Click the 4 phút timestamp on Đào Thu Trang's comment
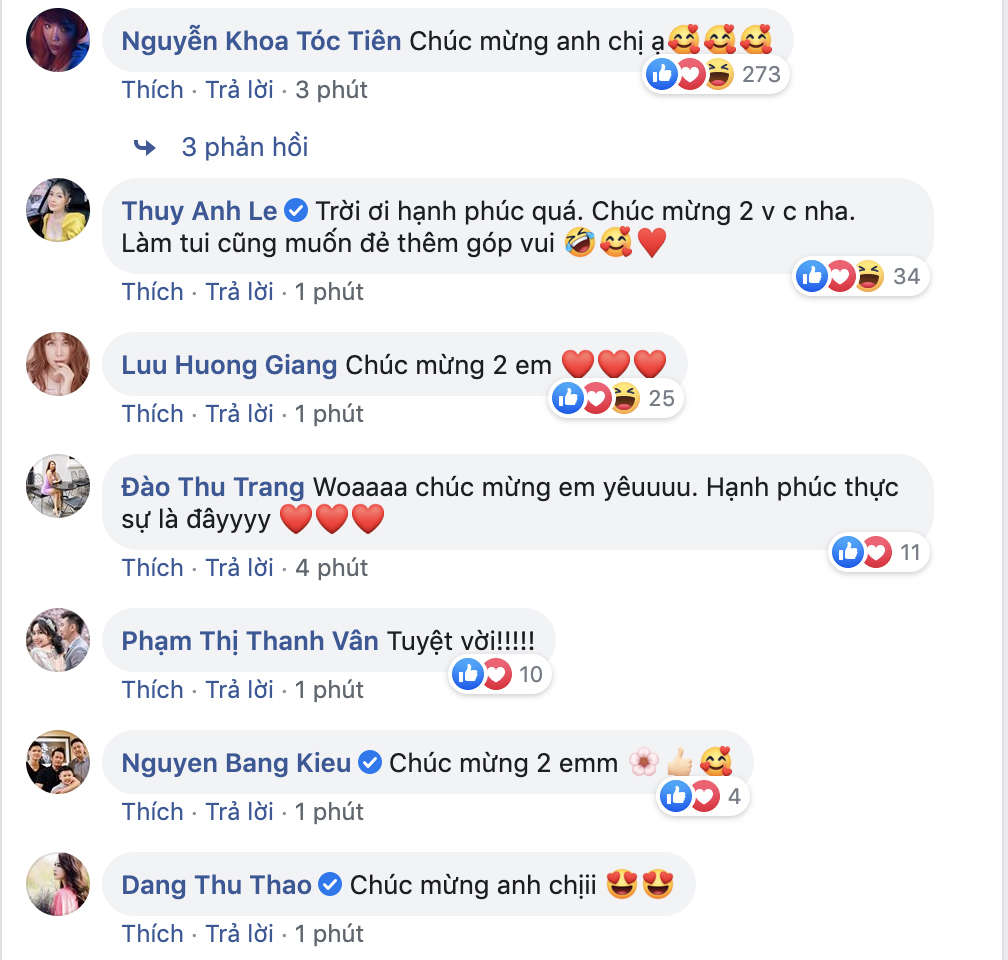The width and height of the screenshot is (1008, 960). [332, 568]
